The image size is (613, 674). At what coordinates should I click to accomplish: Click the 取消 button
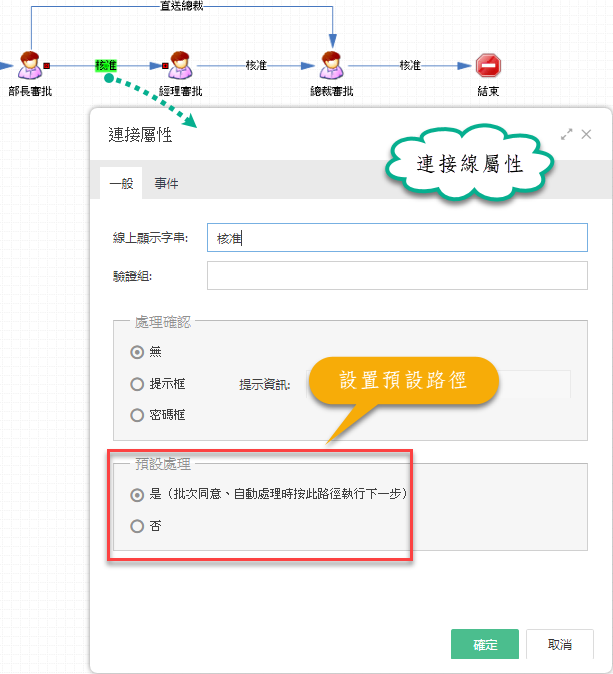point(560,644)
